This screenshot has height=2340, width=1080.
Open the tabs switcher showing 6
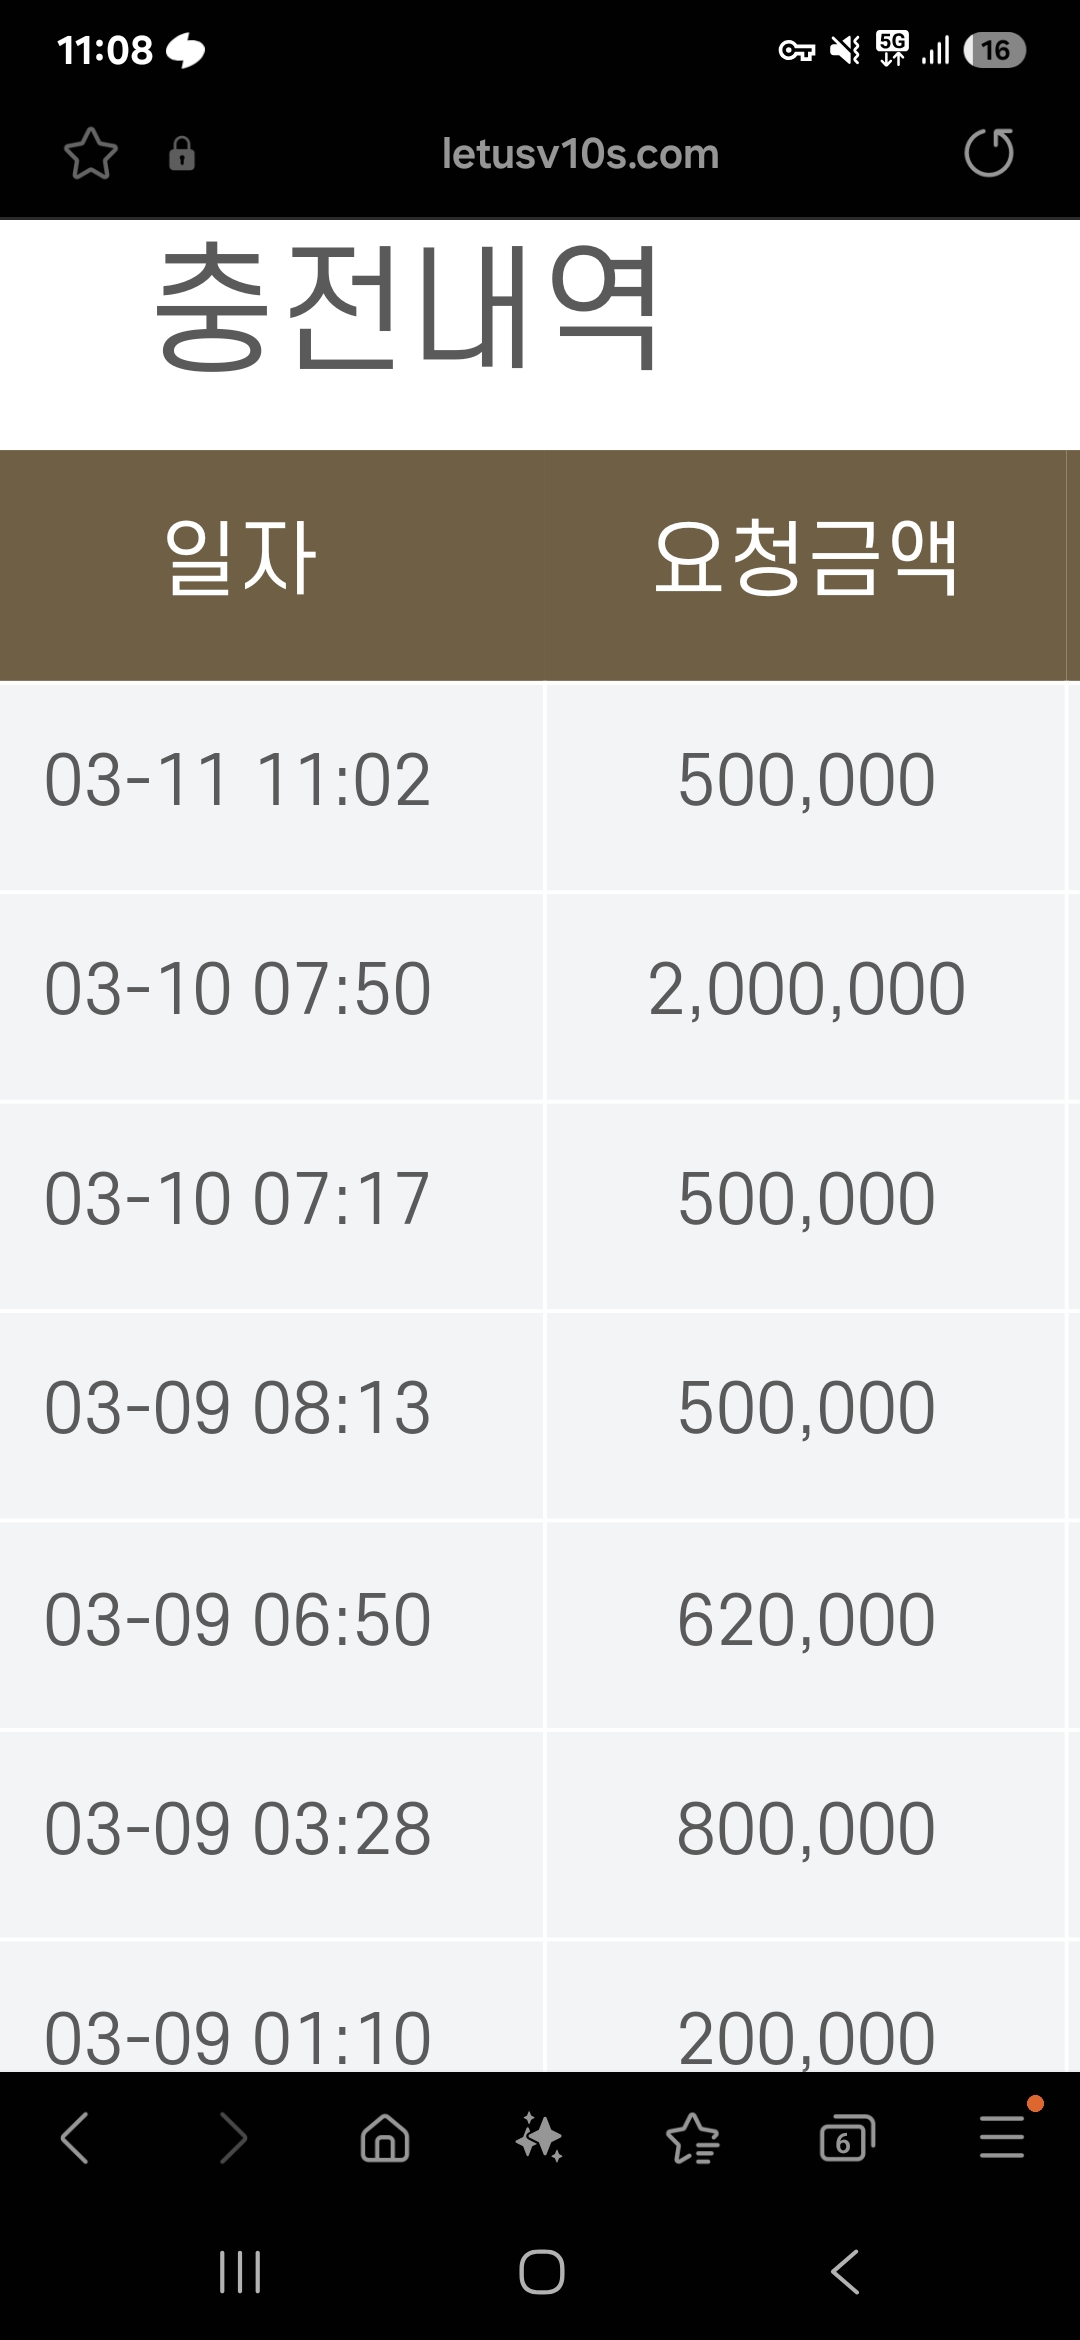[x=846, y=2138]
